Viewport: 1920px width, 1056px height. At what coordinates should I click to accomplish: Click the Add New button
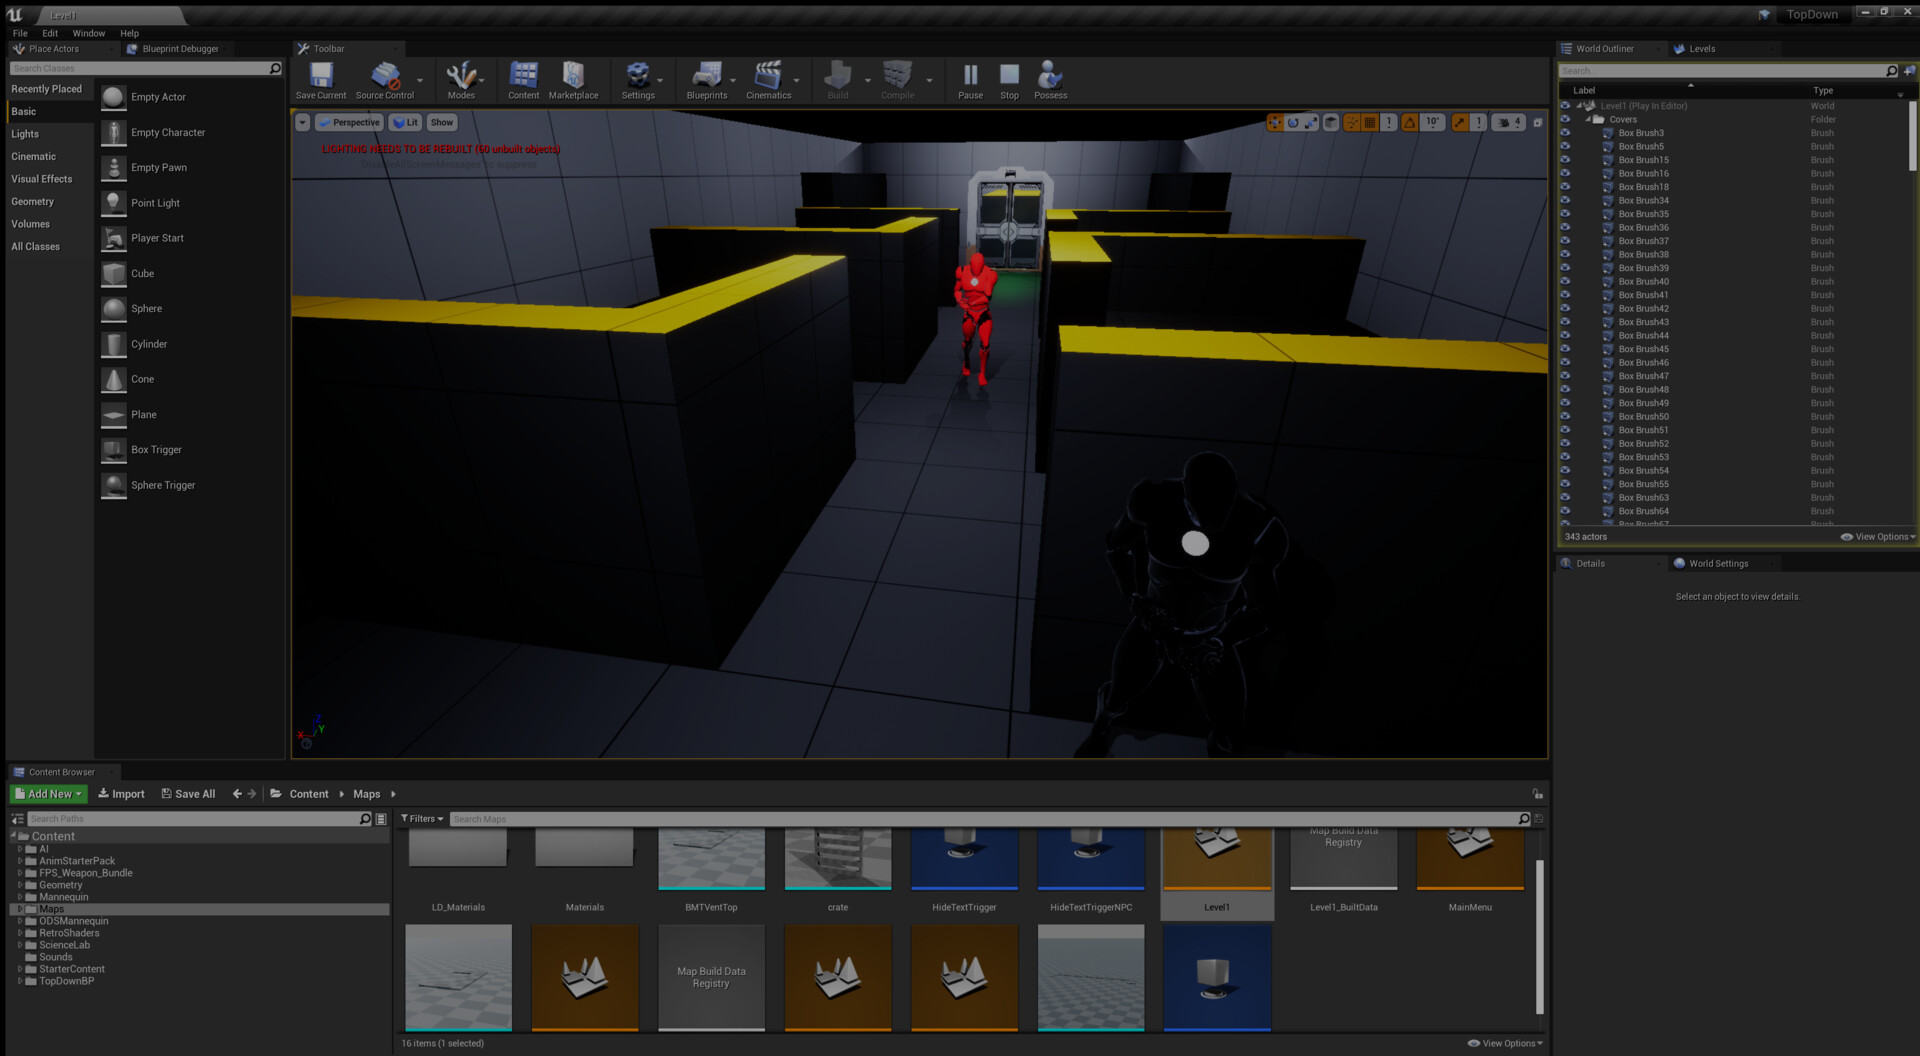coord(48,794)
